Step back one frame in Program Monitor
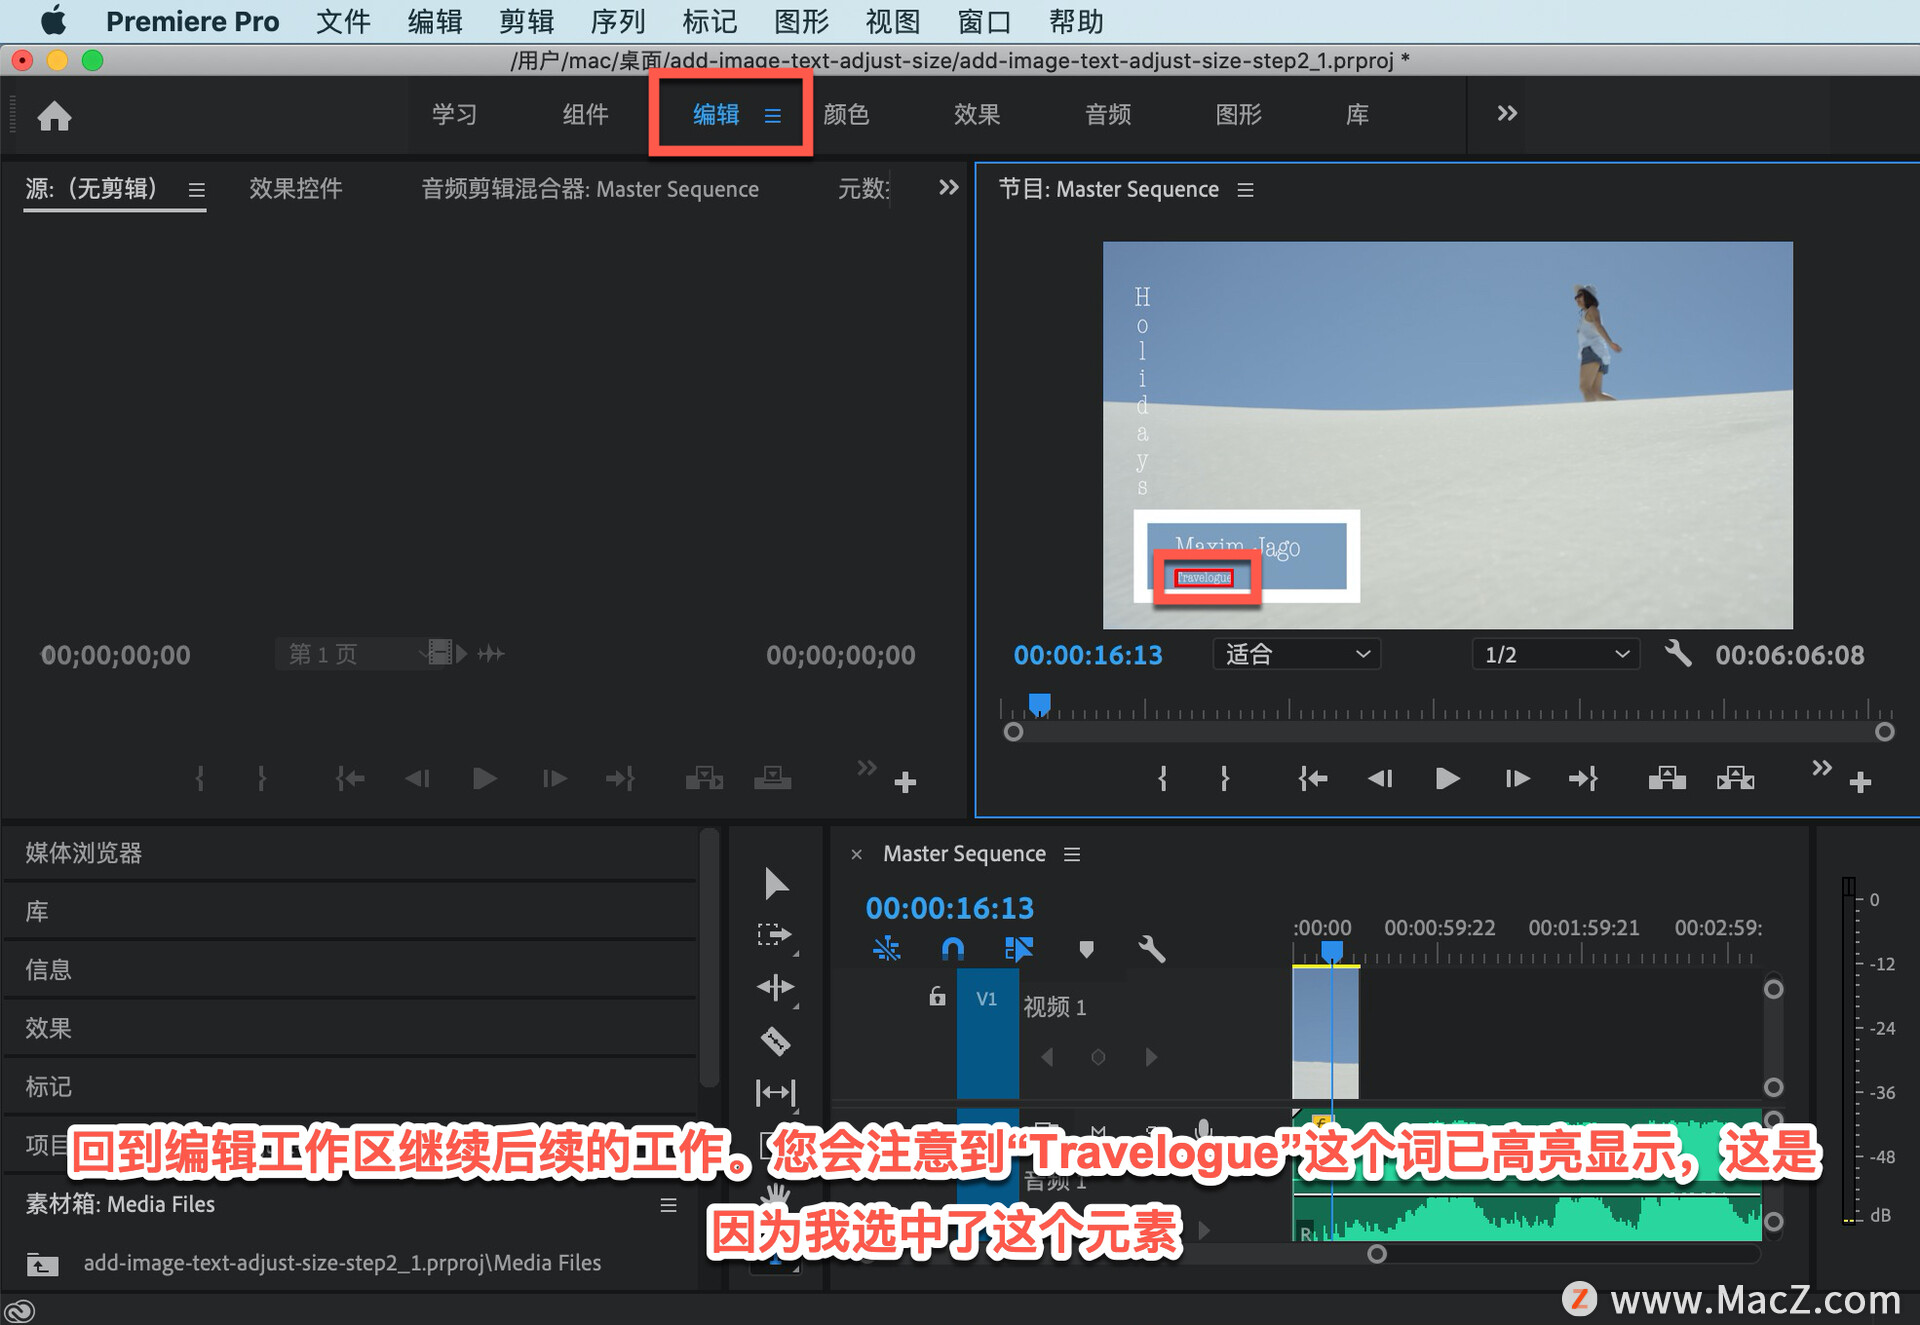 (1380, 778)
